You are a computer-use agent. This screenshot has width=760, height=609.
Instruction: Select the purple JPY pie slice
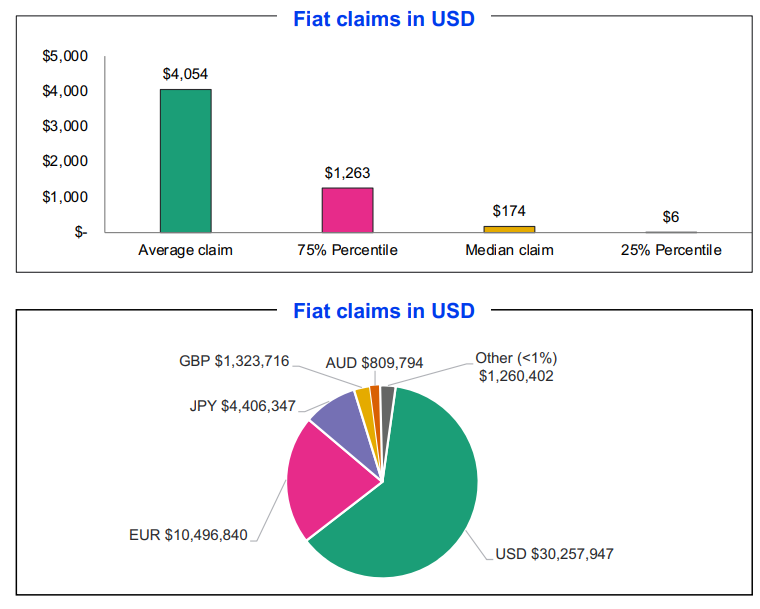[x=338, y=420]
